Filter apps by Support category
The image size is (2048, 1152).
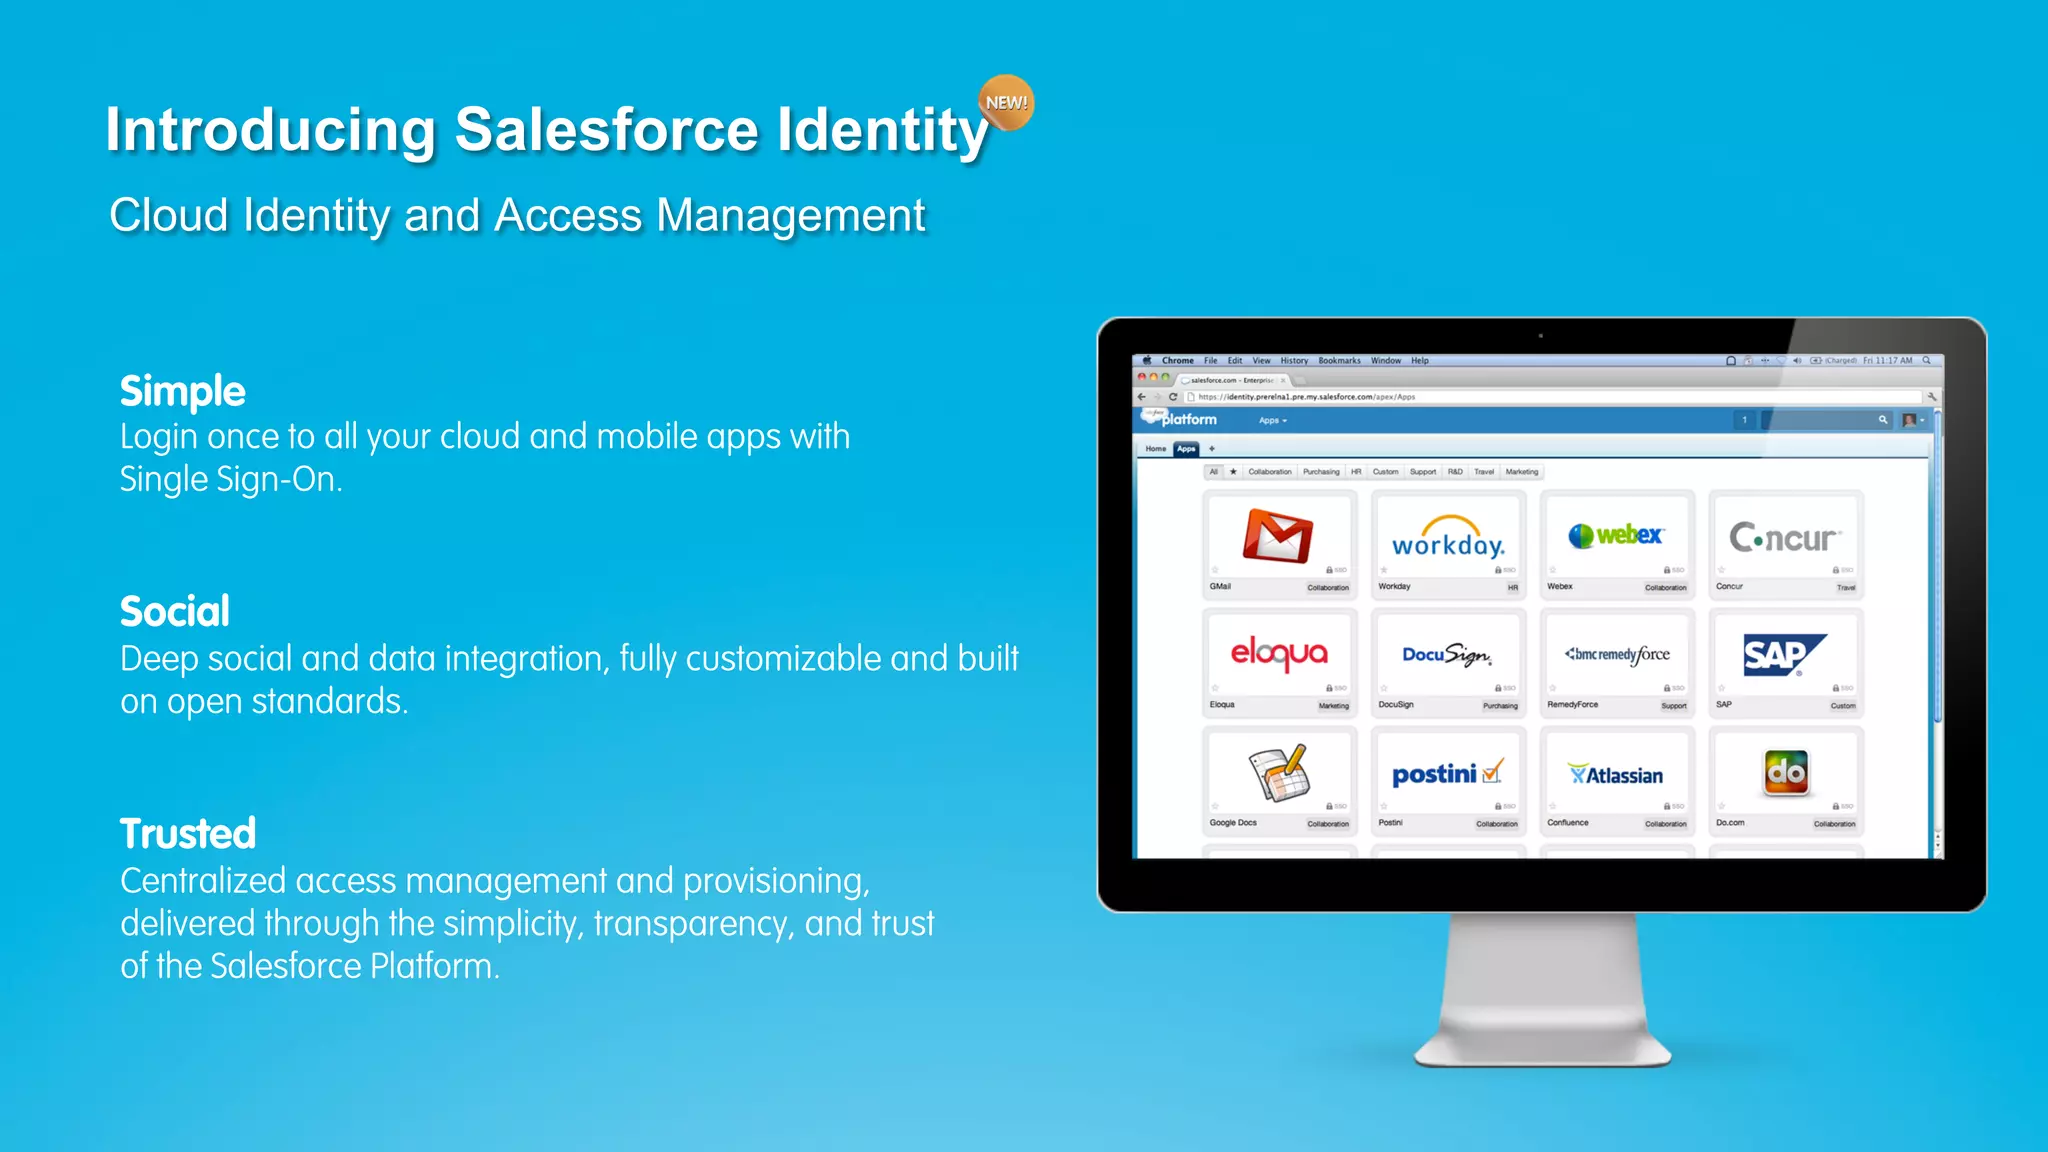(1423, 472)
